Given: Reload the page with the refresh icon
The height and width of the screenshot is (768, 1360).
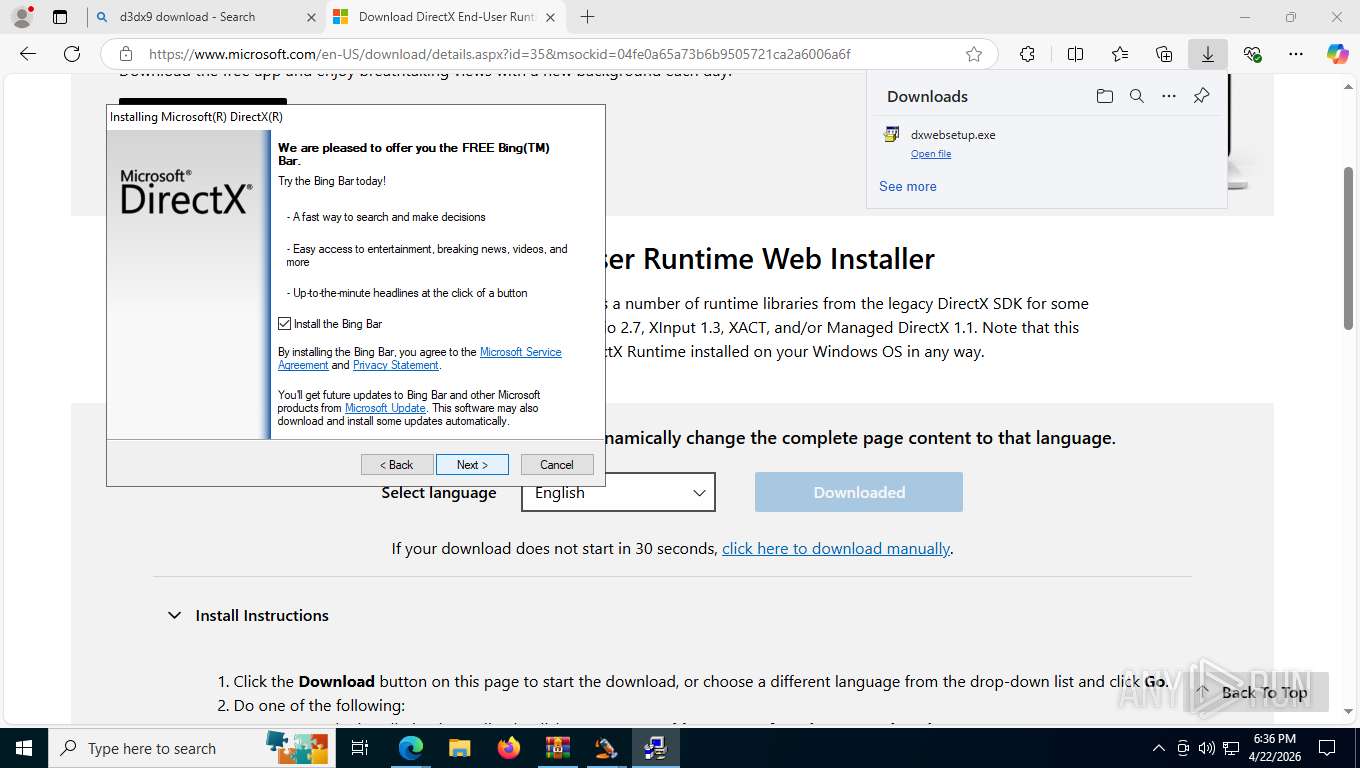Looking at the screenshot, I should pyautogui.click(x=72, y=54).
